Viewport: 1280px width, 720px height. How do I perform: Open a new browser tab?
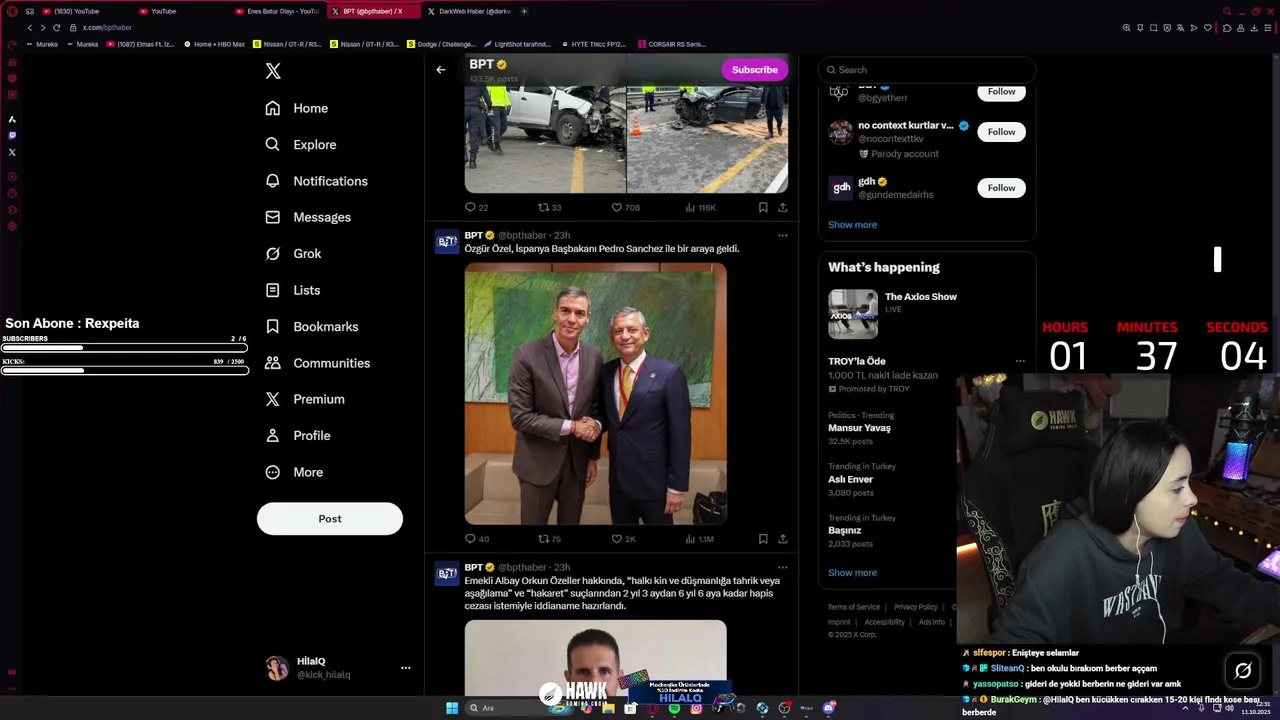click(524, 11)
